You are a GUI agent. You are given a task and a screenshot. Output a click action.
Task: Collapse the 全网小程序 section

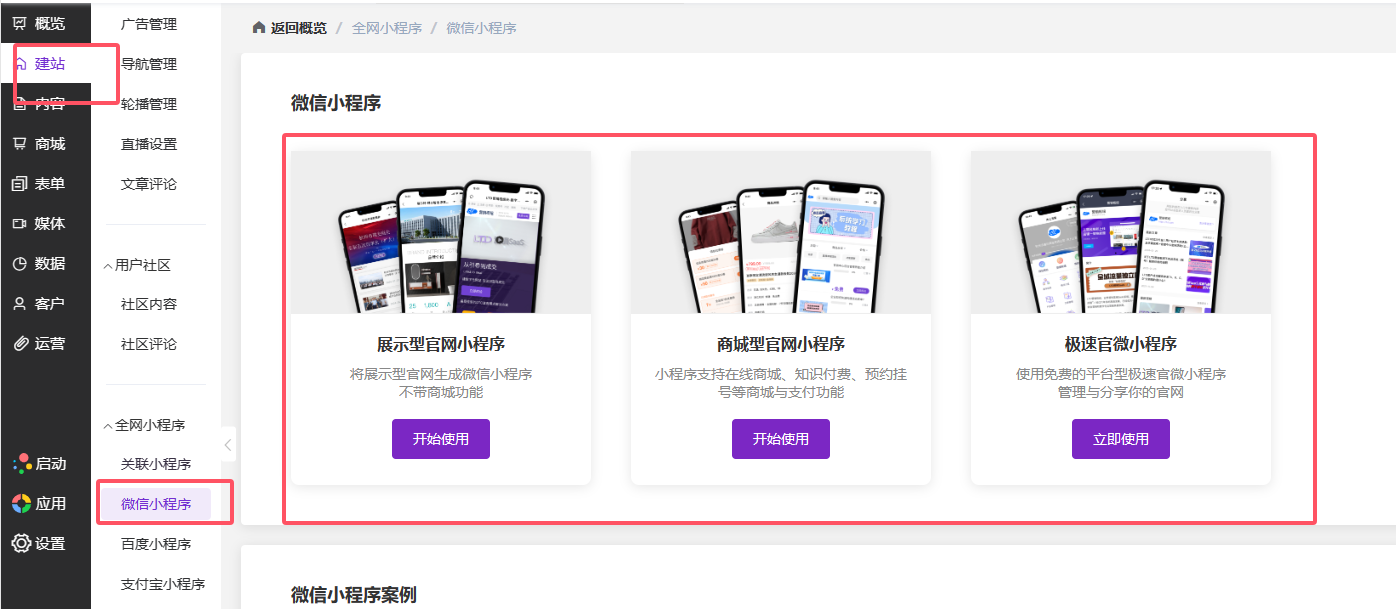coord(108,426)
